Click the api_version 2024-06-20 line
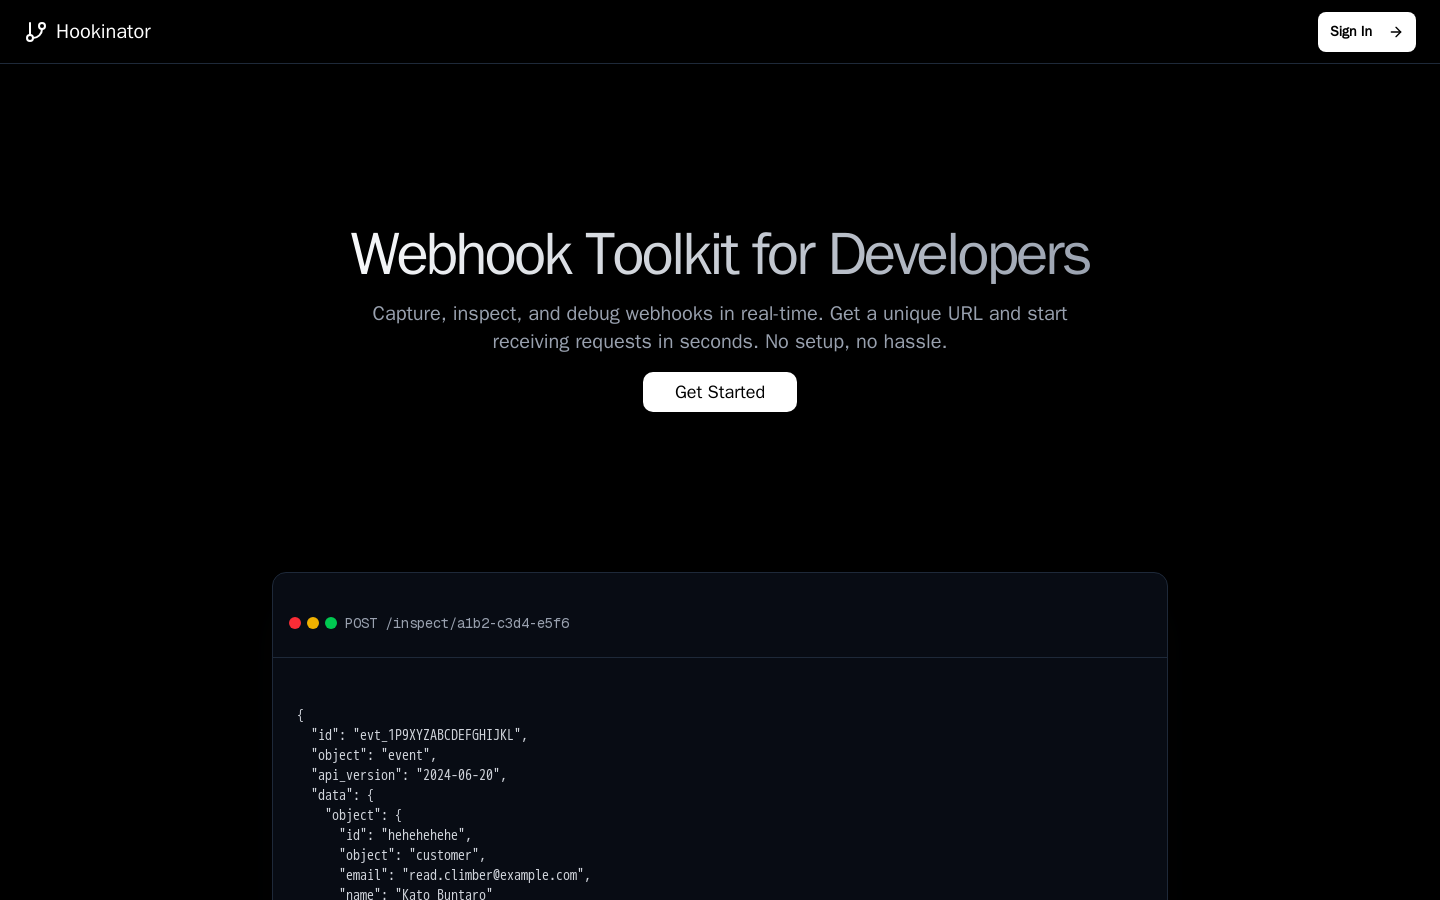The height and width of the screenshot is (900, 1440). tap(408, 775)
